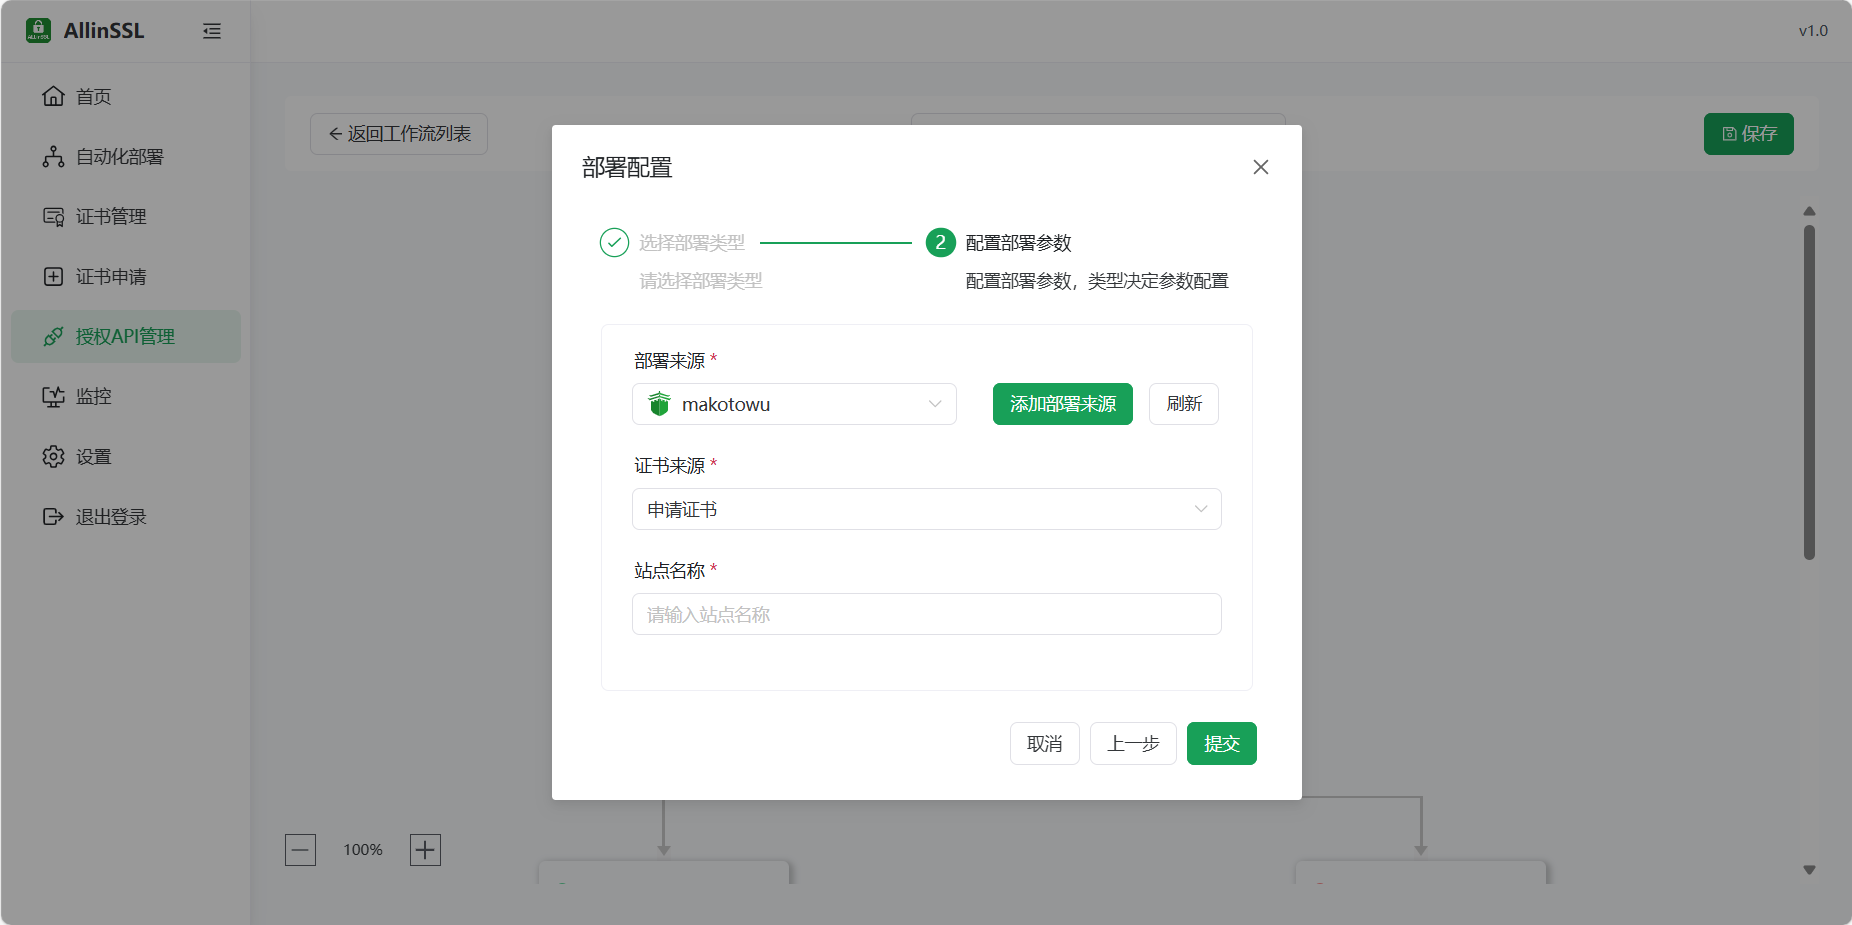Click the green shield icon beside makotowu
This screenshot has height=925, width=1852.
click(659, 404)
